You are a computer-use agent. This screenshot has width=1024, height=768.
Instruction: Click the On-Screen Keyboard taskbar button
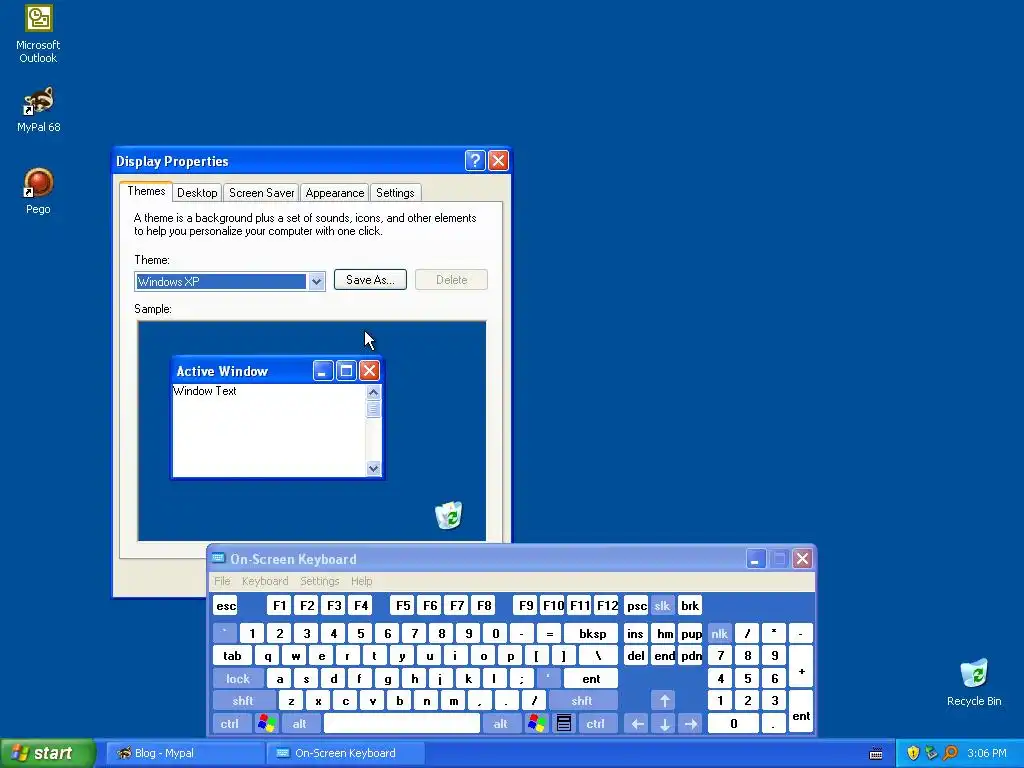point(346,753)
